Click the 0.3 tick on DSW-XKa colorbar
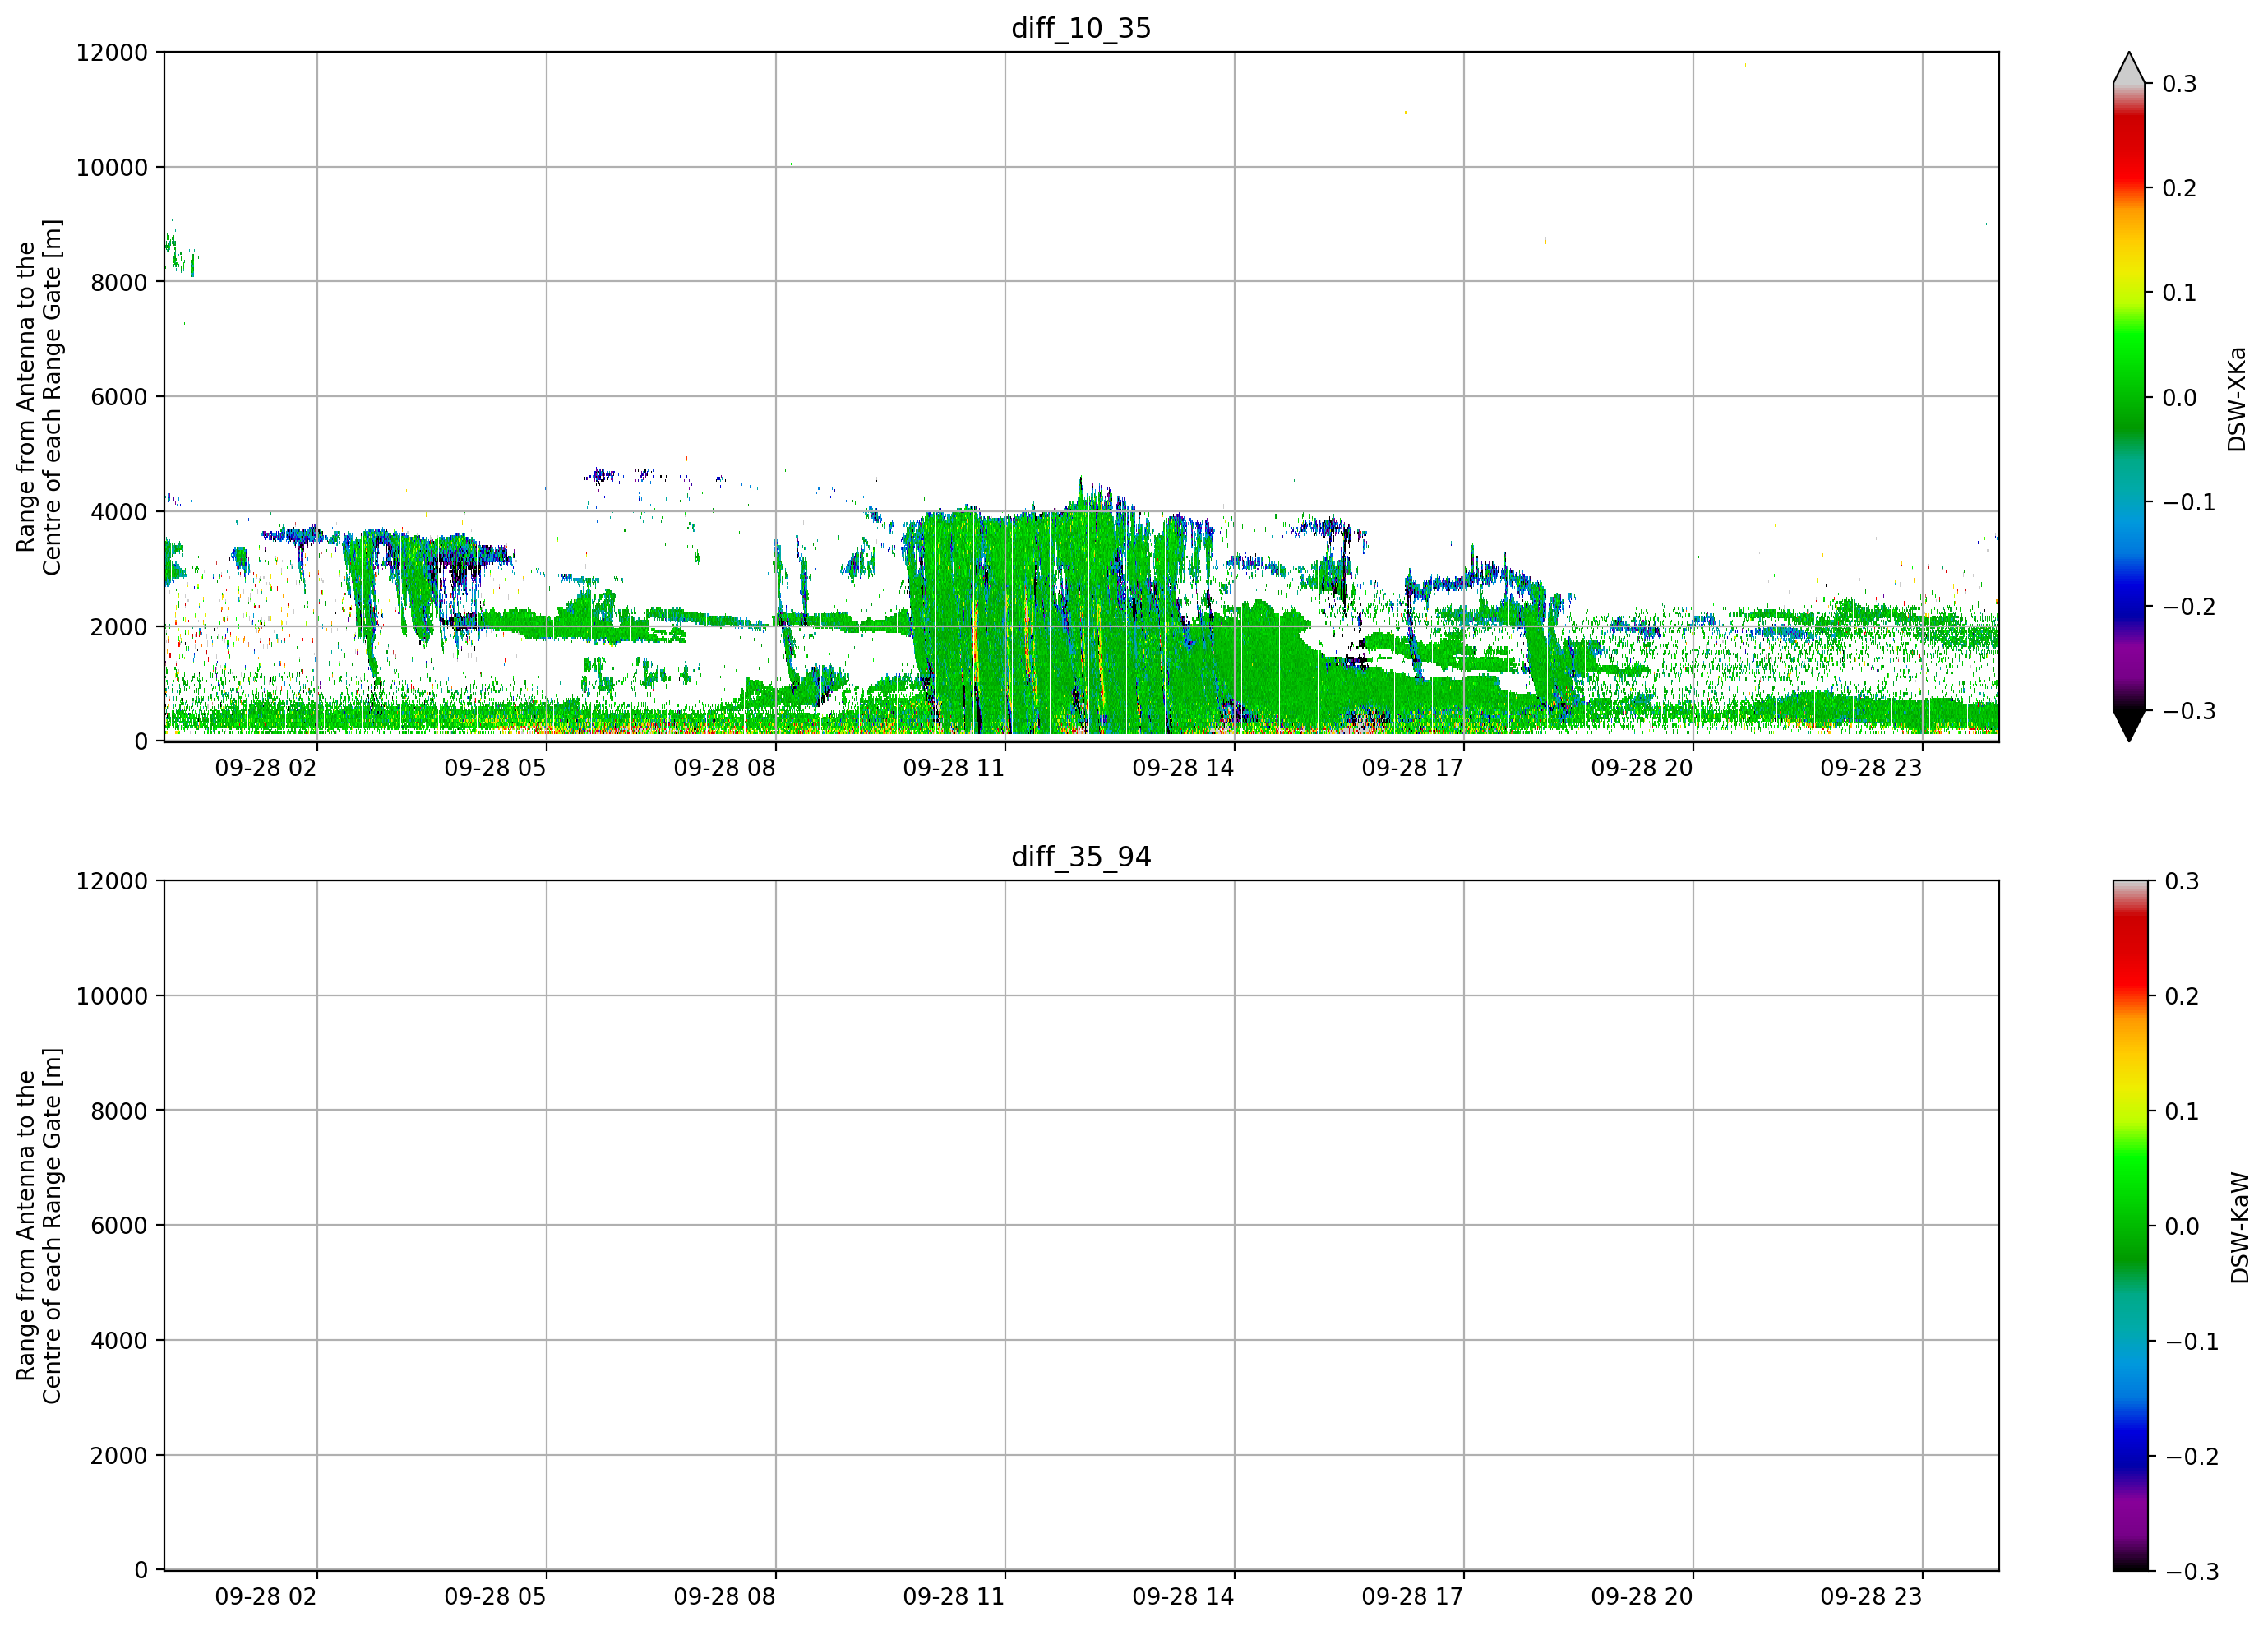The image size is (2268, 1626). [x=2180, y=84]
